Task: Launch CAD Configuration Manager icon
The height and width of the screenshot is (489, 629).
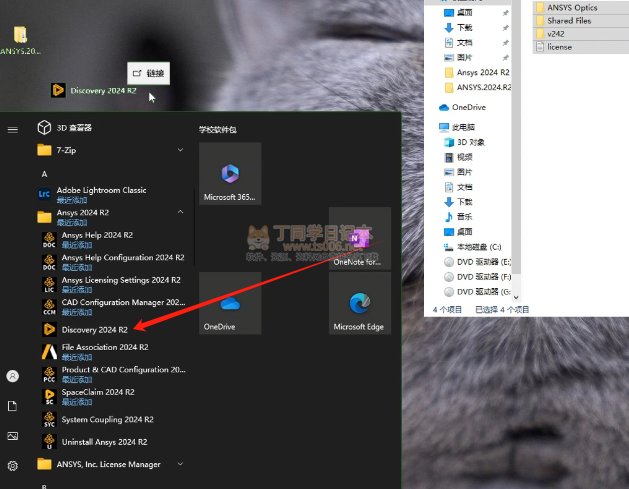Action: (x=49, y=307)
